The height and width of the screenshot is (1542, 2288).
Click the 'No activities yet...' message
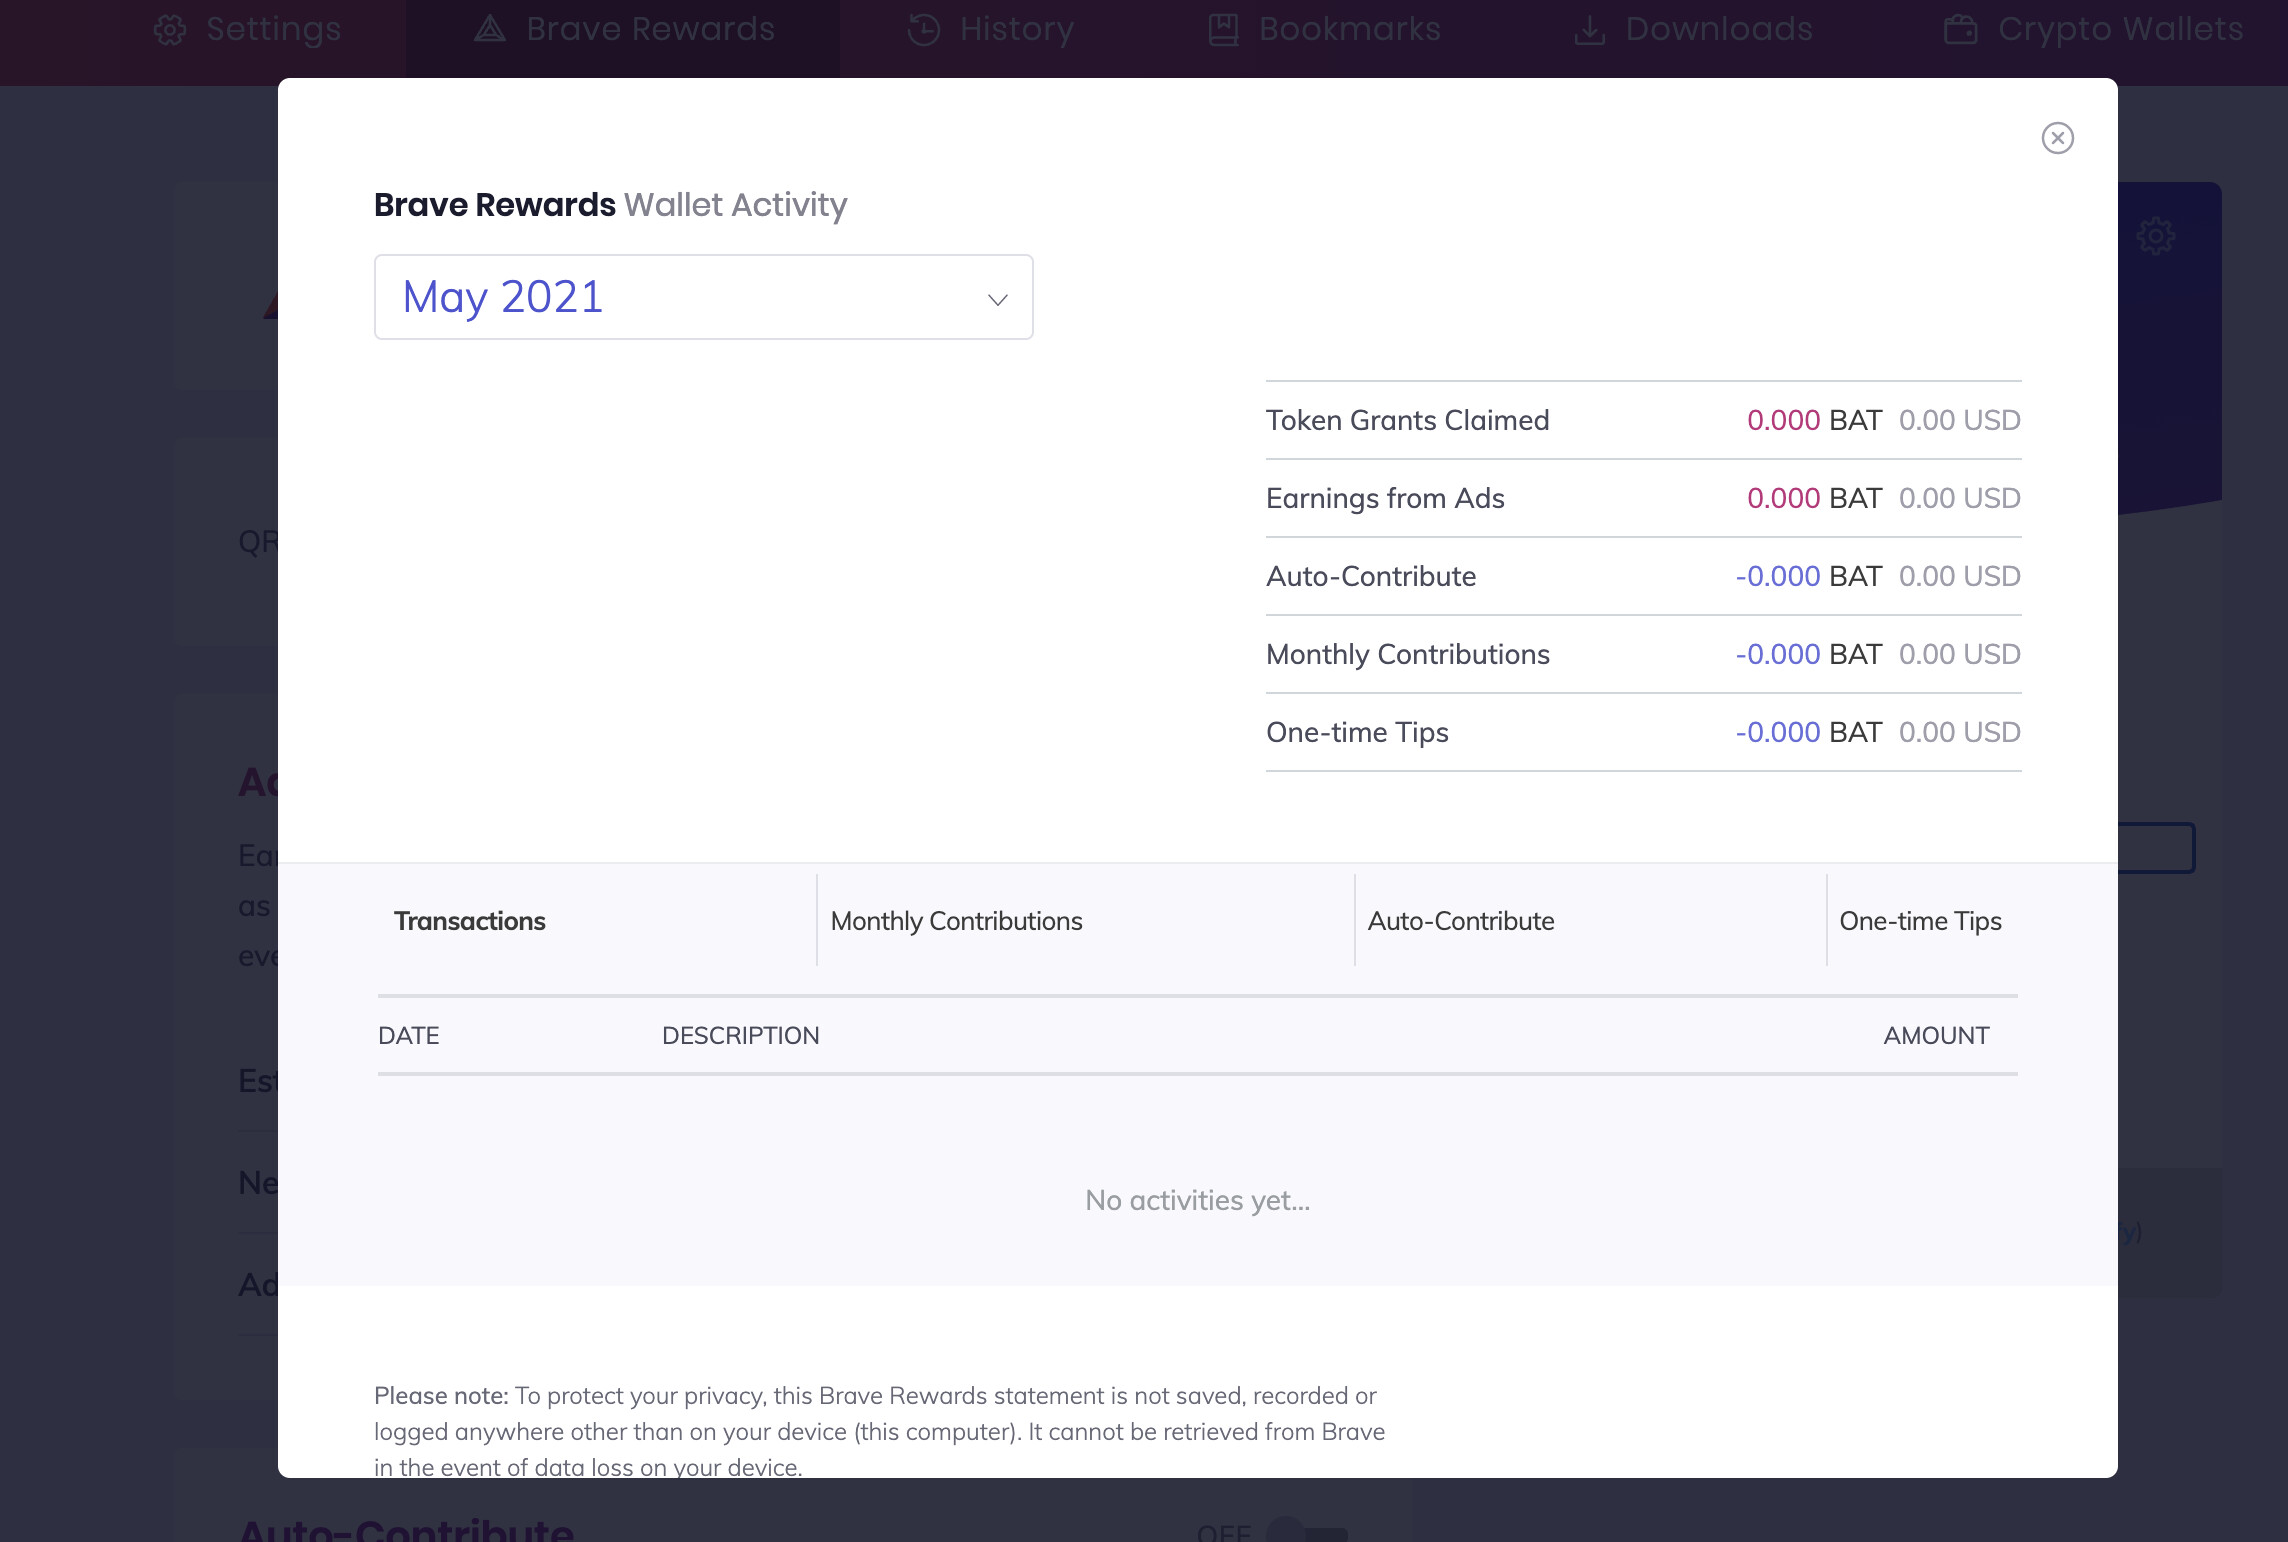point(1197,1200)
